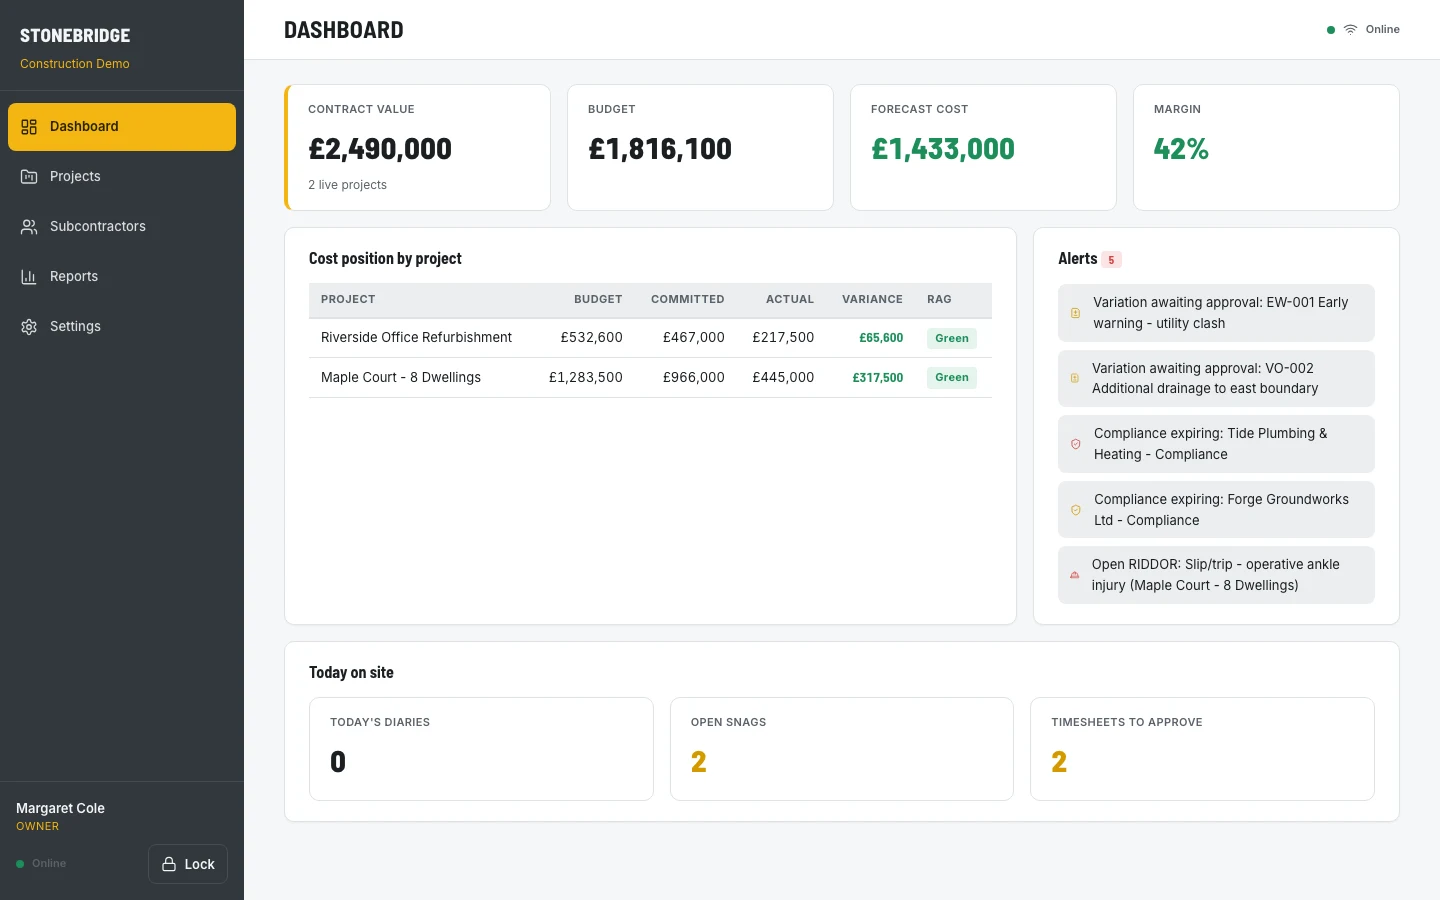1440x900 pixels.
Task: Click the COMMITTED column header
Action: [688, 300]
